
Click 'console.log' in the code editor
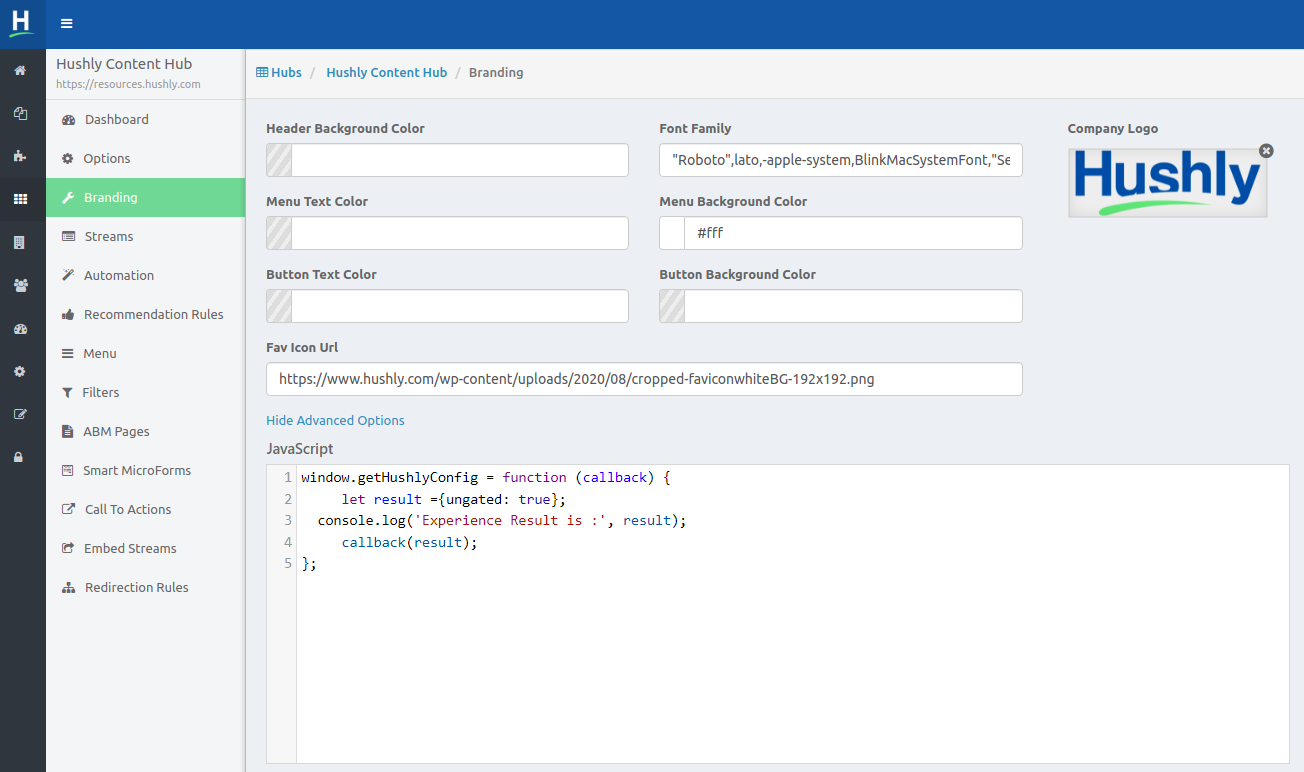(x=361, y=521)
